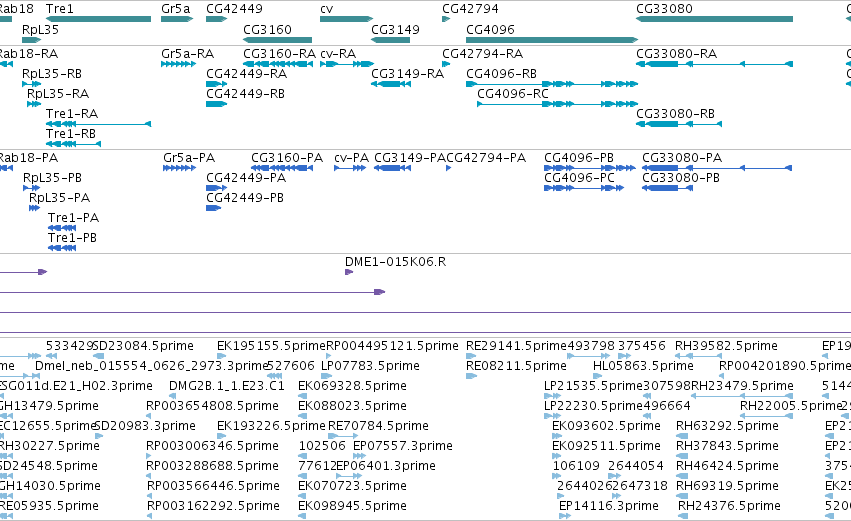Click the RpL35 gene feature

(x=31, y=40)
